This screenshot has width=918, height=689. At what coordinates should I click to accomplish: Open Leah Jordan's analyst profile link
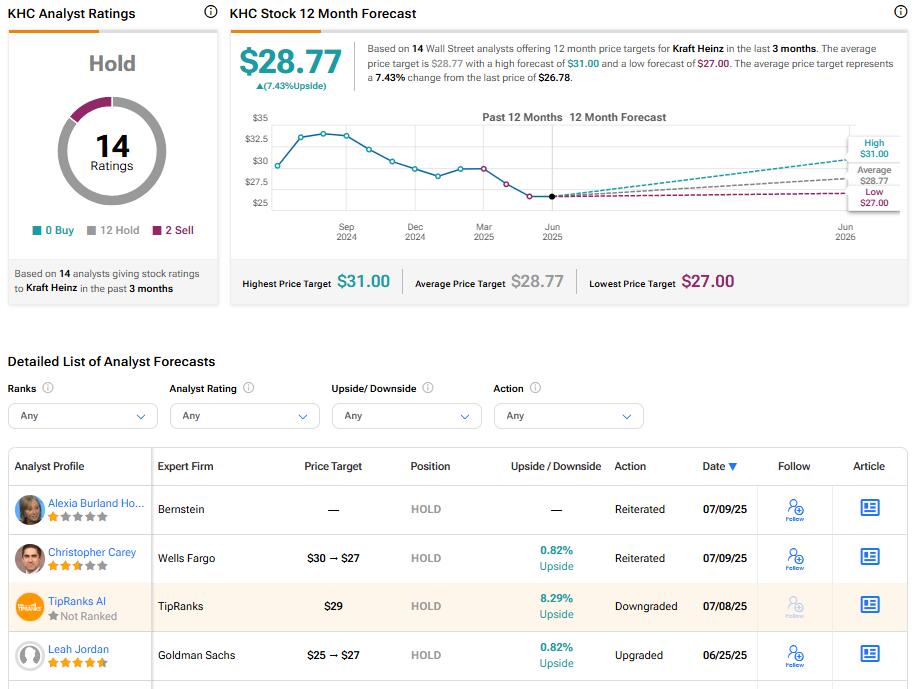(x=78, y=649)
